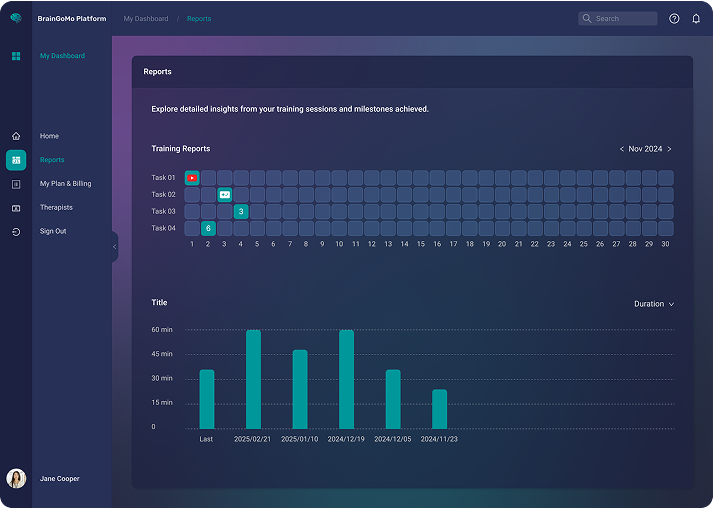
Task: Click the Reports panel header title
Action: coord(157,72)
